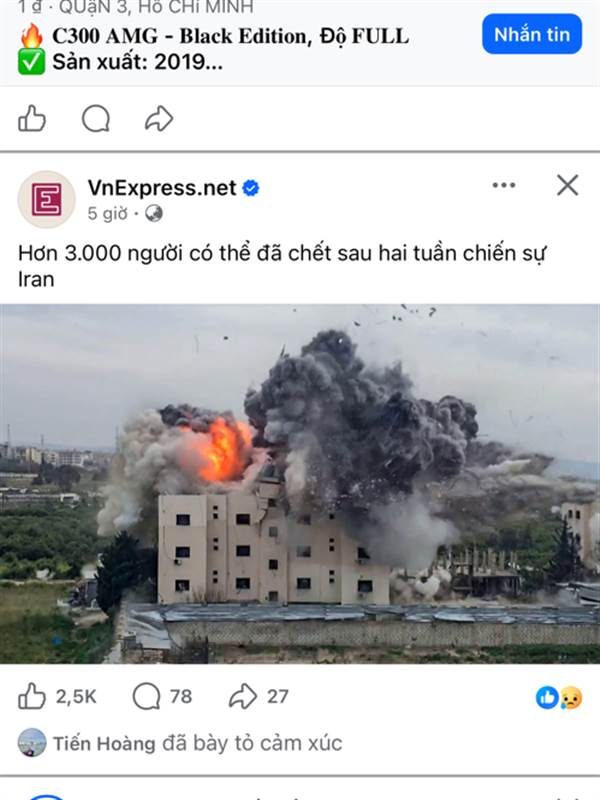600x800 pixels.
Task: Open three-dot options for VnExpress post
Action: pyautogui.click(x=504, y=185)
